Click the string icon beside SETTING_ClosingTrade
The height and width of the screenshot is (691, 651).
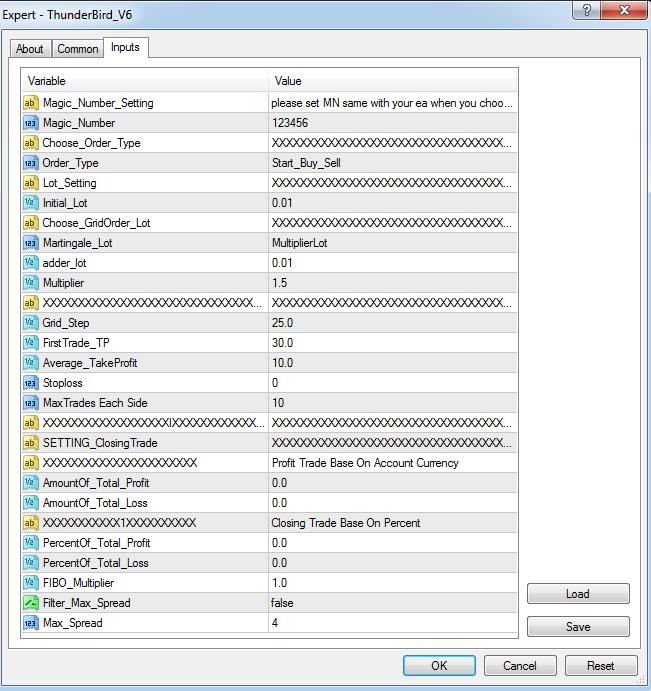30,443
